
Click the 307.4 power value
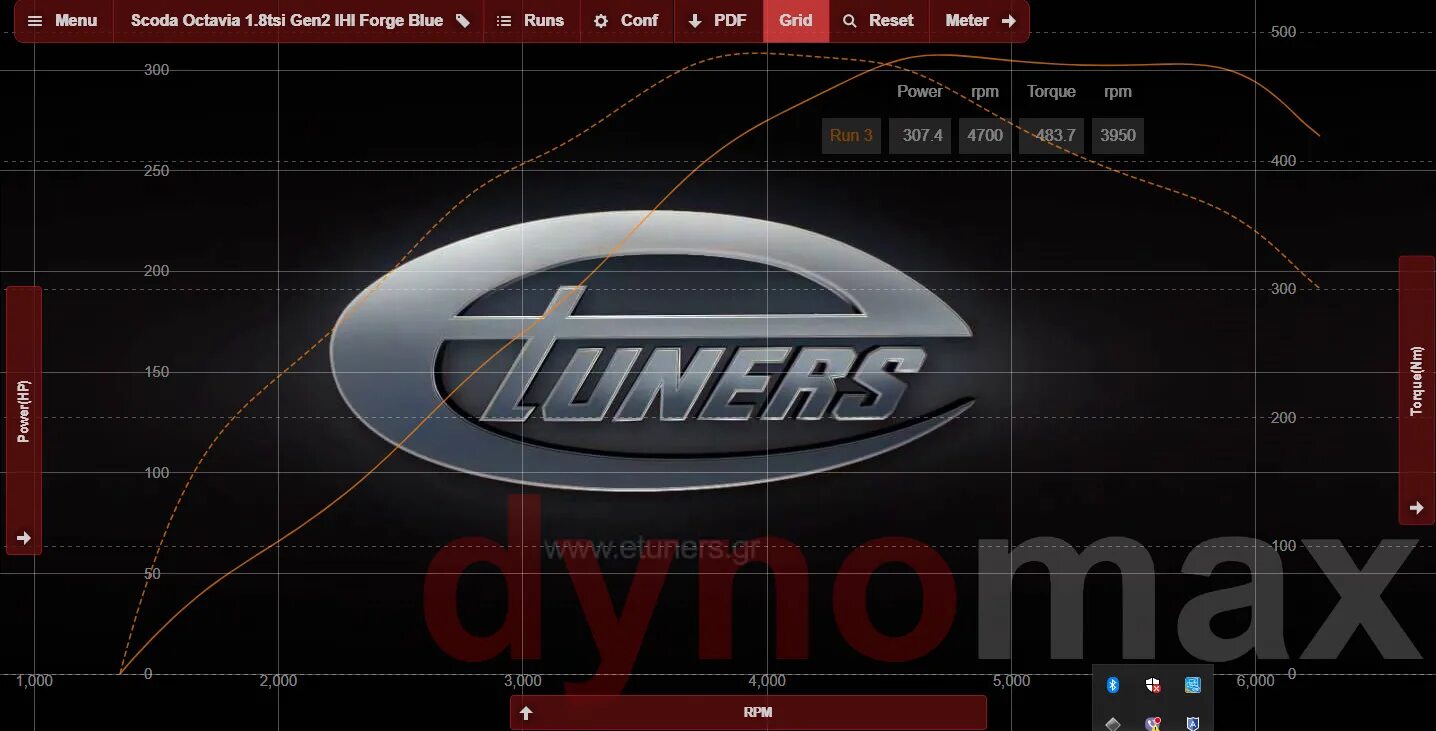920,135
